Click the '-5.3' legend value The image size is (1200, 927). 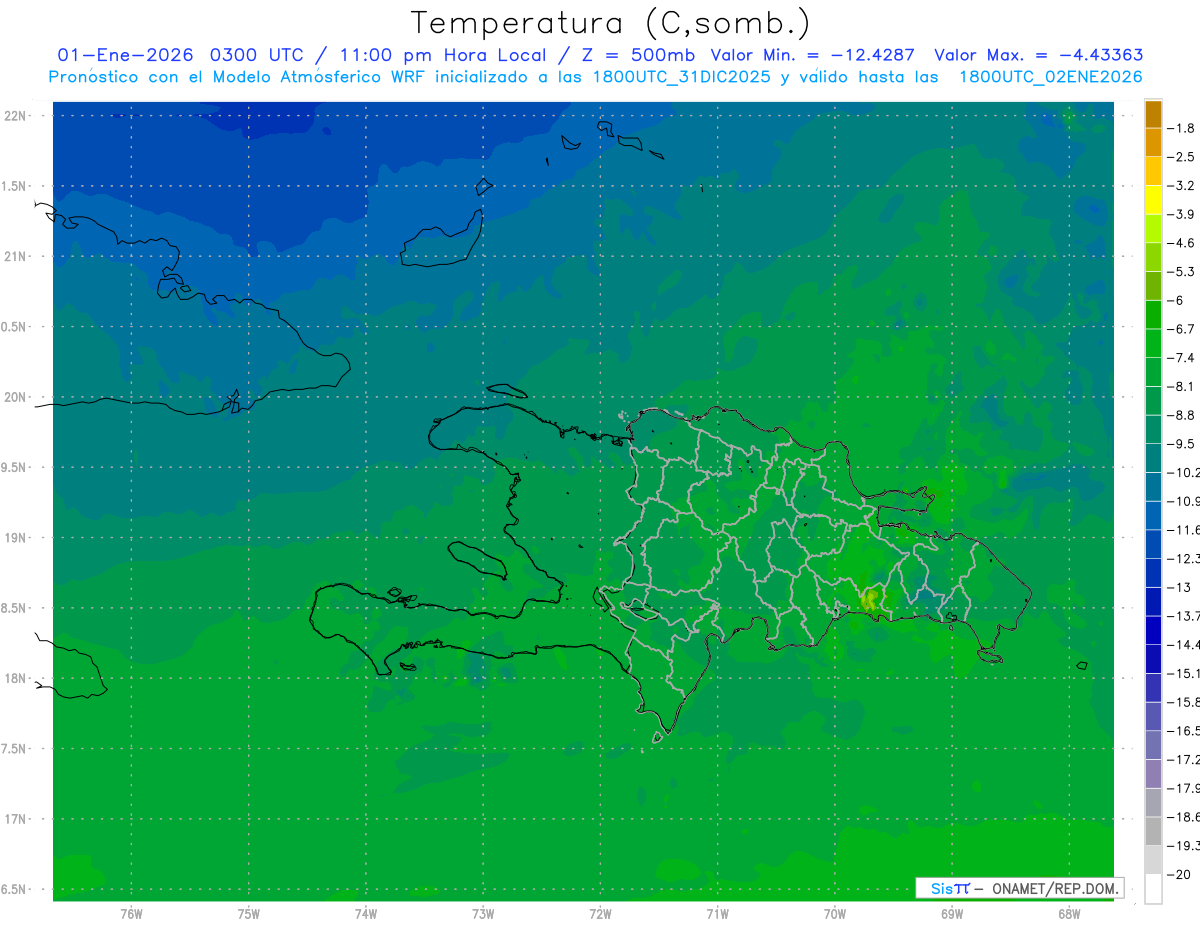pos(1182,272)
